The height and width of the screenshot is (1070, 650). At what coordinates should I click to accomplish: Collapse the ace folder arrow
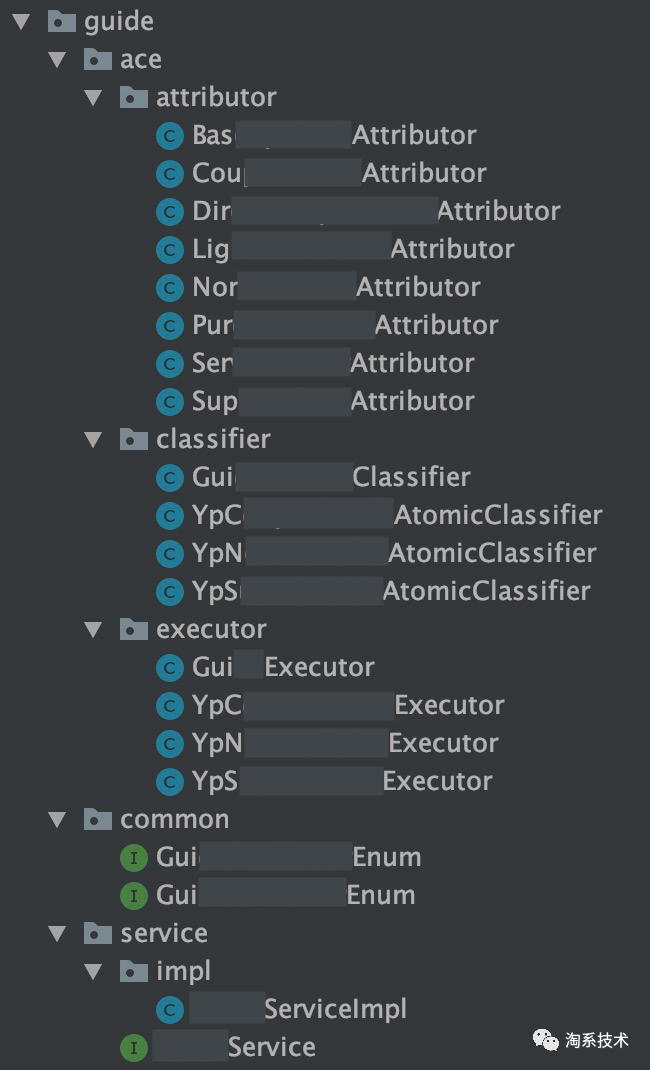[58, 59]
